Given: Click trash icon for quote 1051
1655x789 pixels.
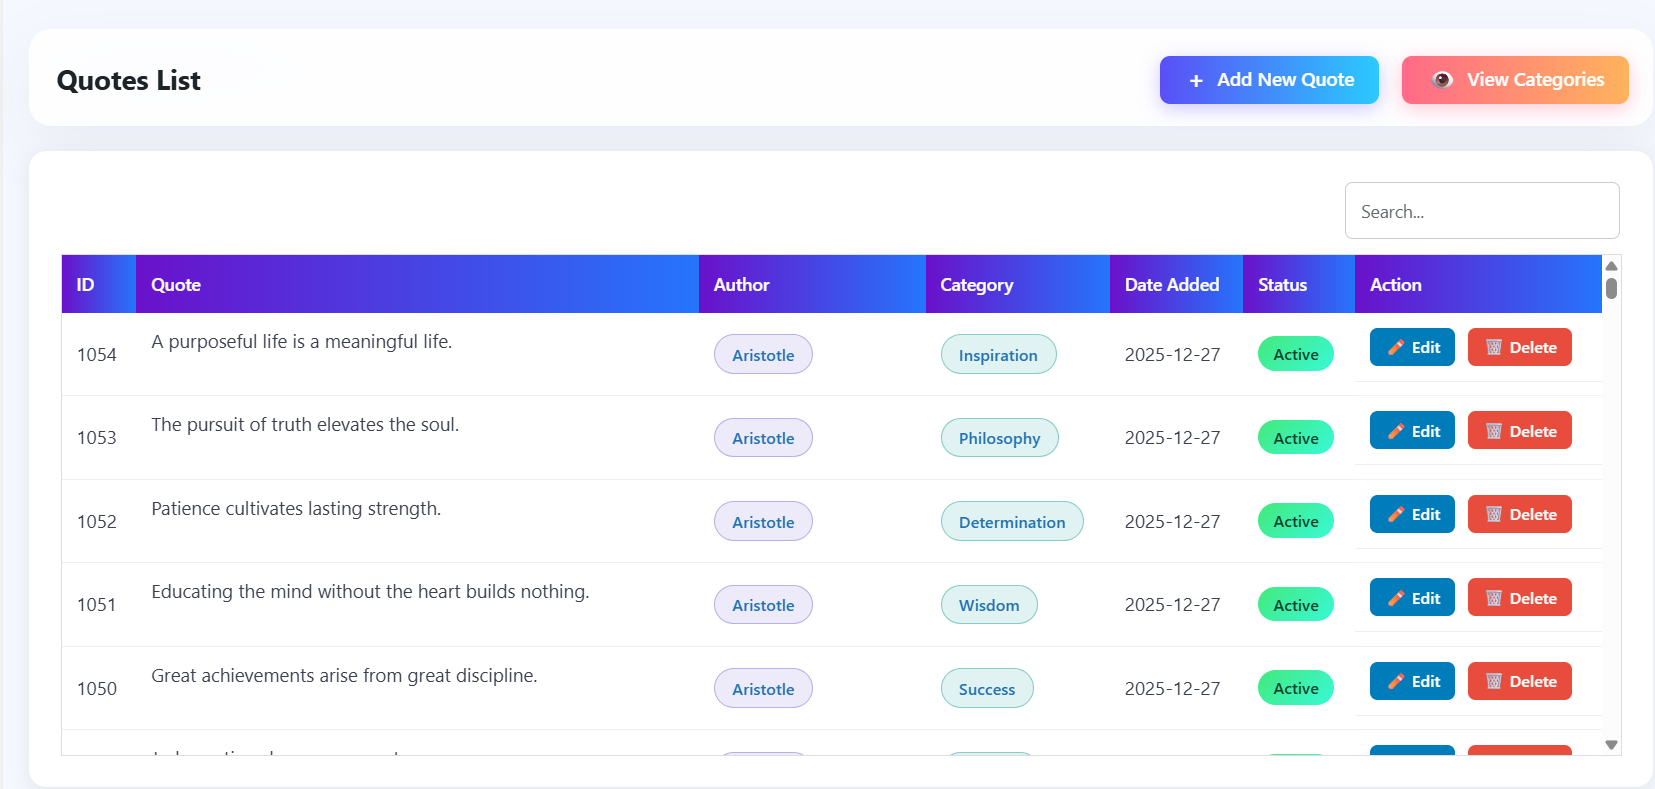Looking at the screenshot, I should [x=1494, y=599].
